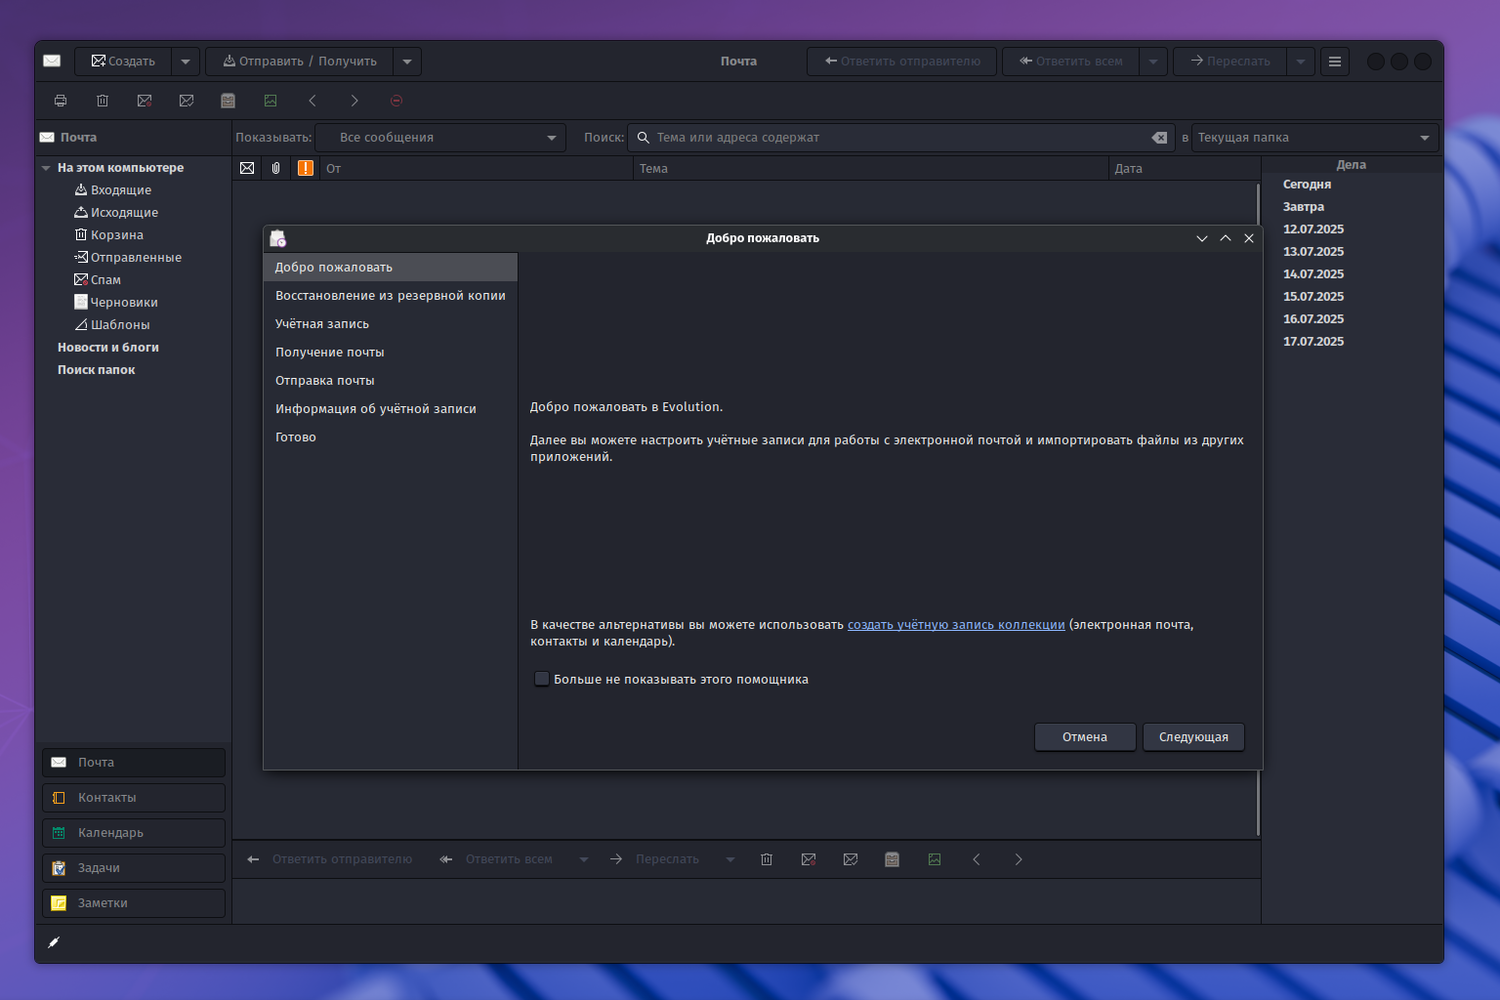This screenshot has height=1000, width=1500.
Task: Switch to the Почта view in sidebar switcher
Action: pyautogui.click(x=134, y=762)
